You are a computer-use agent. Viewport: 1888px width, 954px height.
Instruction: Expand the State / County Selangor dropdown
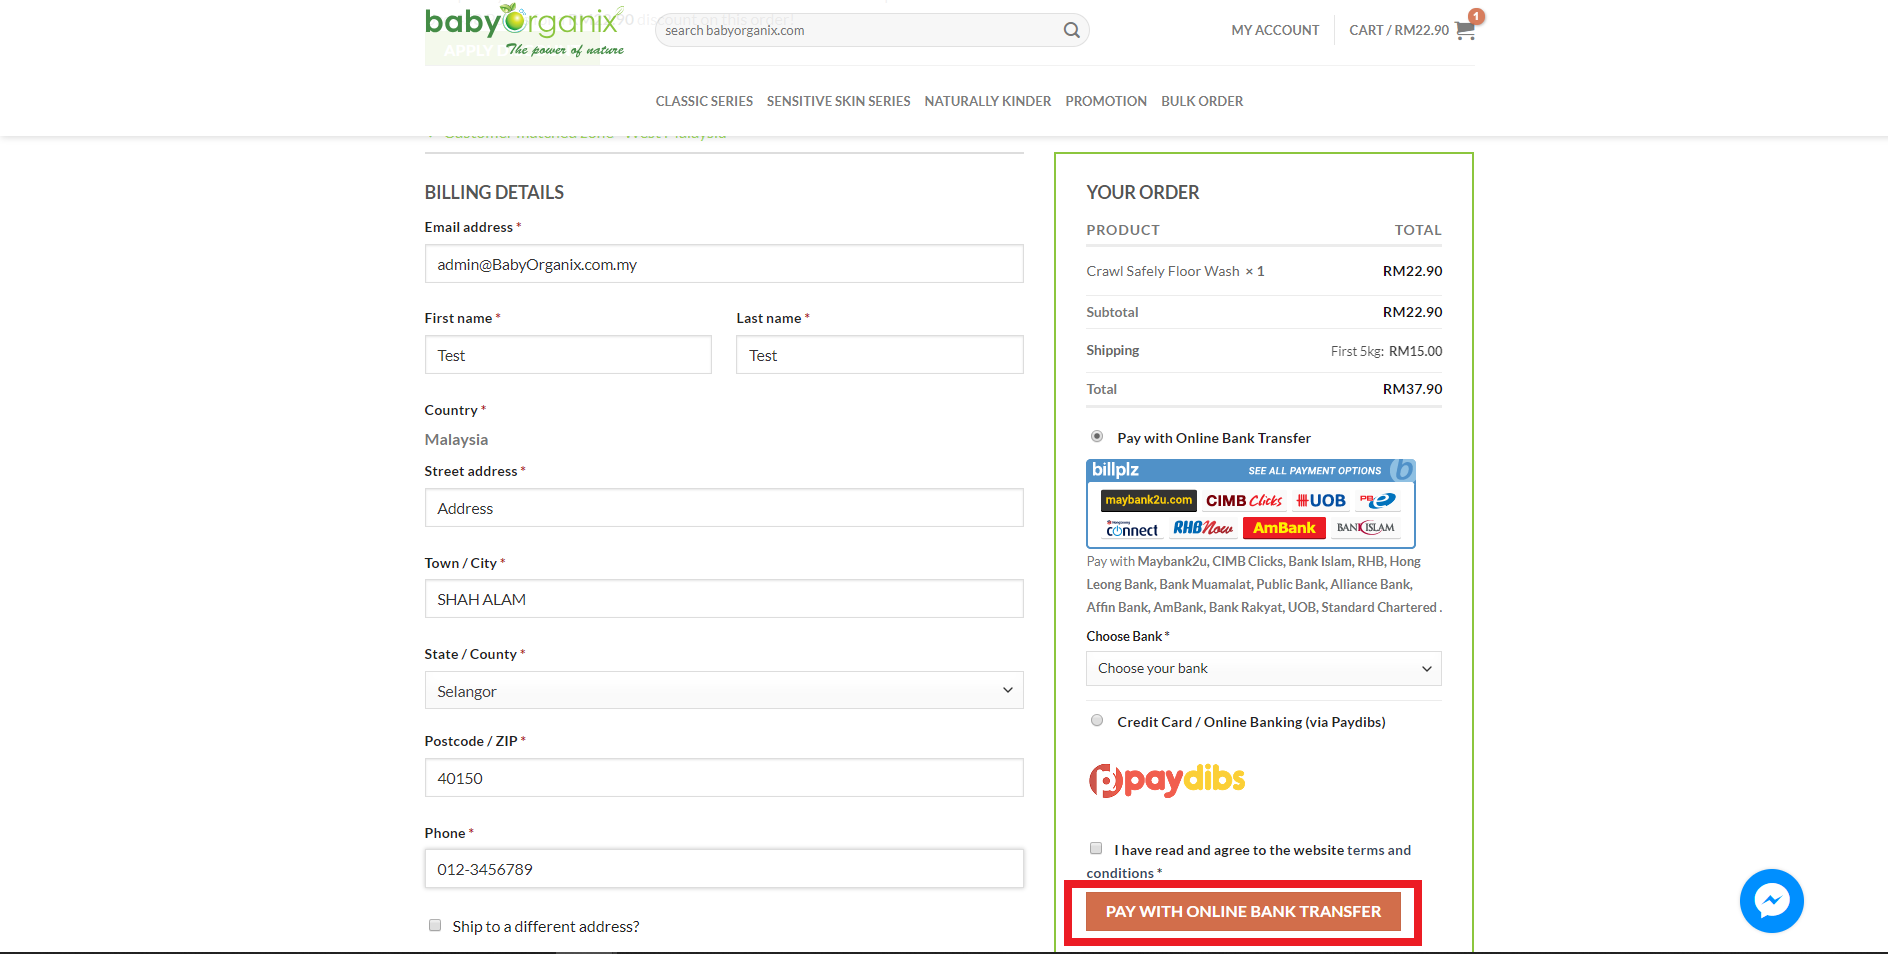pyautogui.click(x=724, y=690)
